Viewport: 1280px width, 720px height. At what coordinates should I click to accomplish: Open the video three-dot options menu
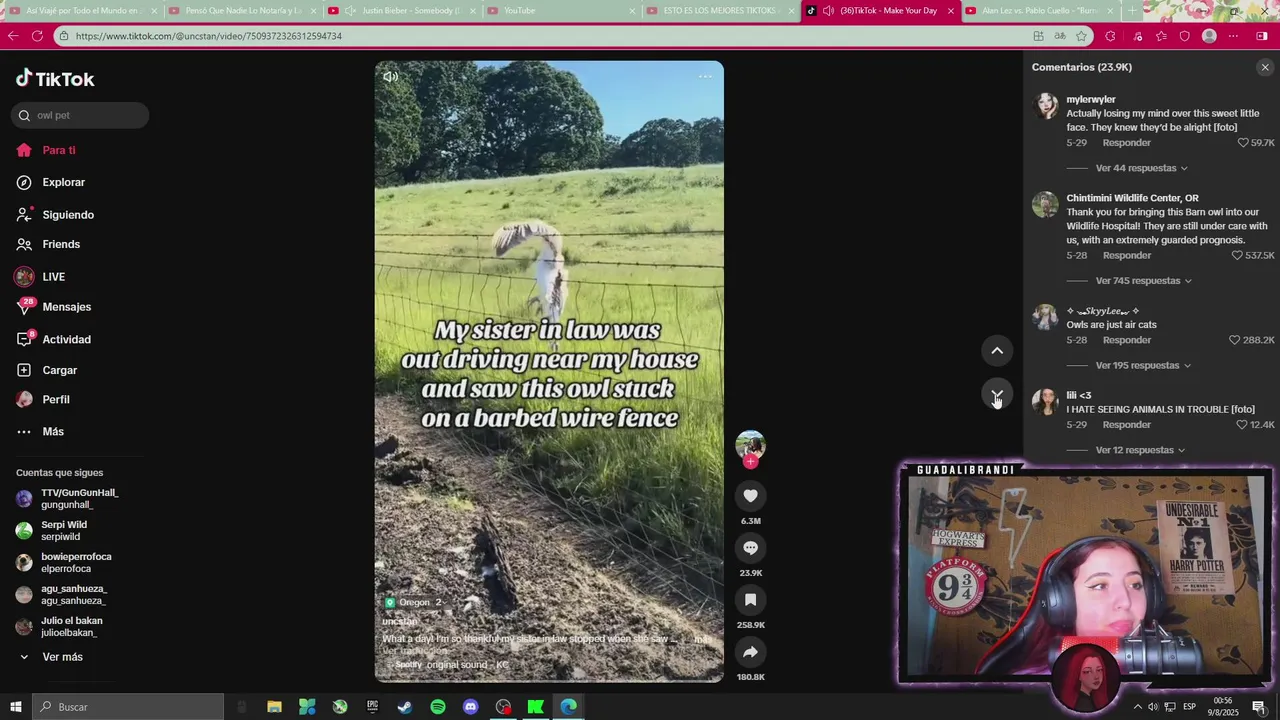[x=705, y=76]
